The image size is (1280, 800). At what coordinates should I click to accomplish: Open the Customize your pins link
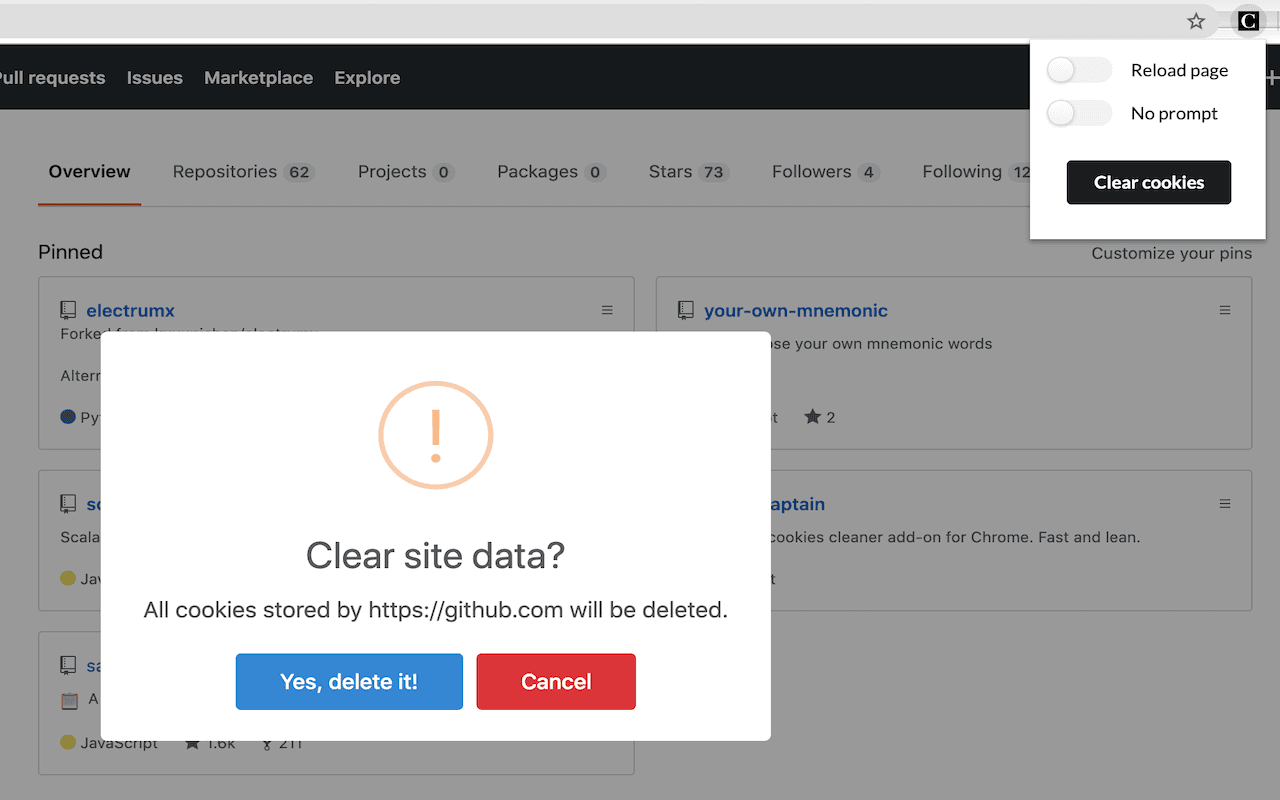1171,253
